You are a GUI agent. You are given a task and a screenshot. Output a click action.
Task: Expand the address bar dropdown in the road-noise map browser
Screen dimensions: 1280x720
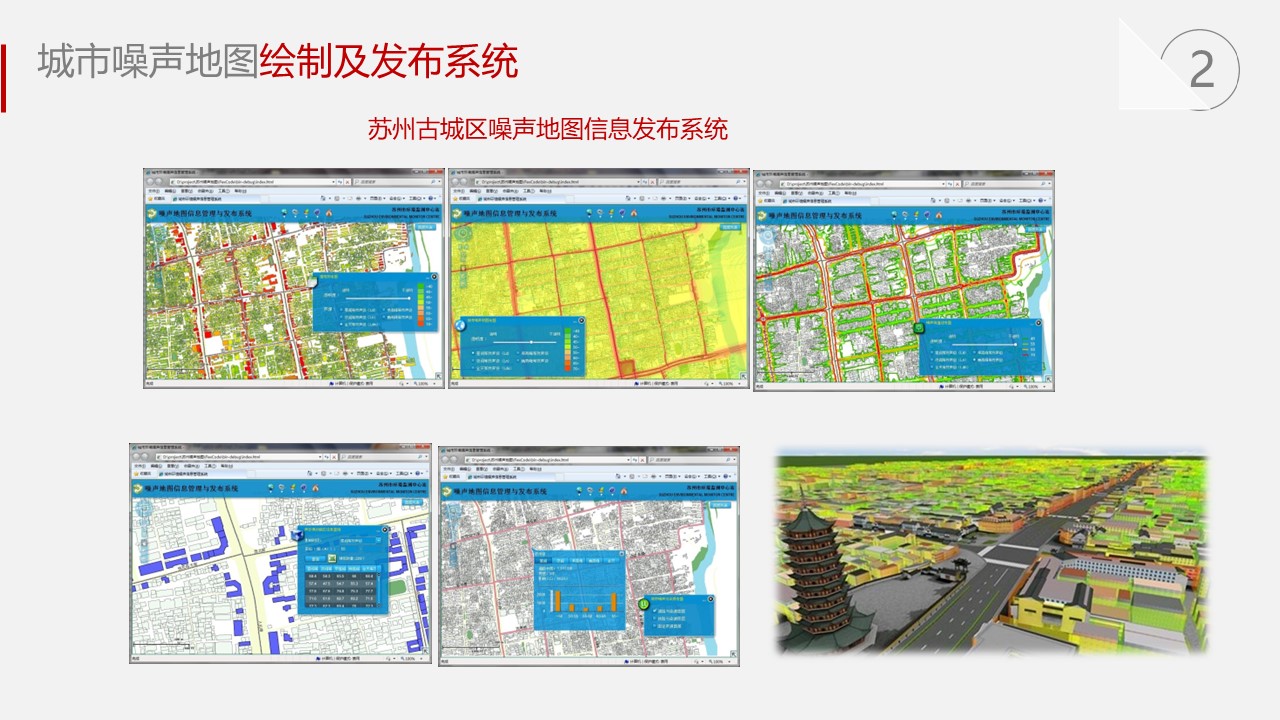pyautogui.click(x=945, y=183)
